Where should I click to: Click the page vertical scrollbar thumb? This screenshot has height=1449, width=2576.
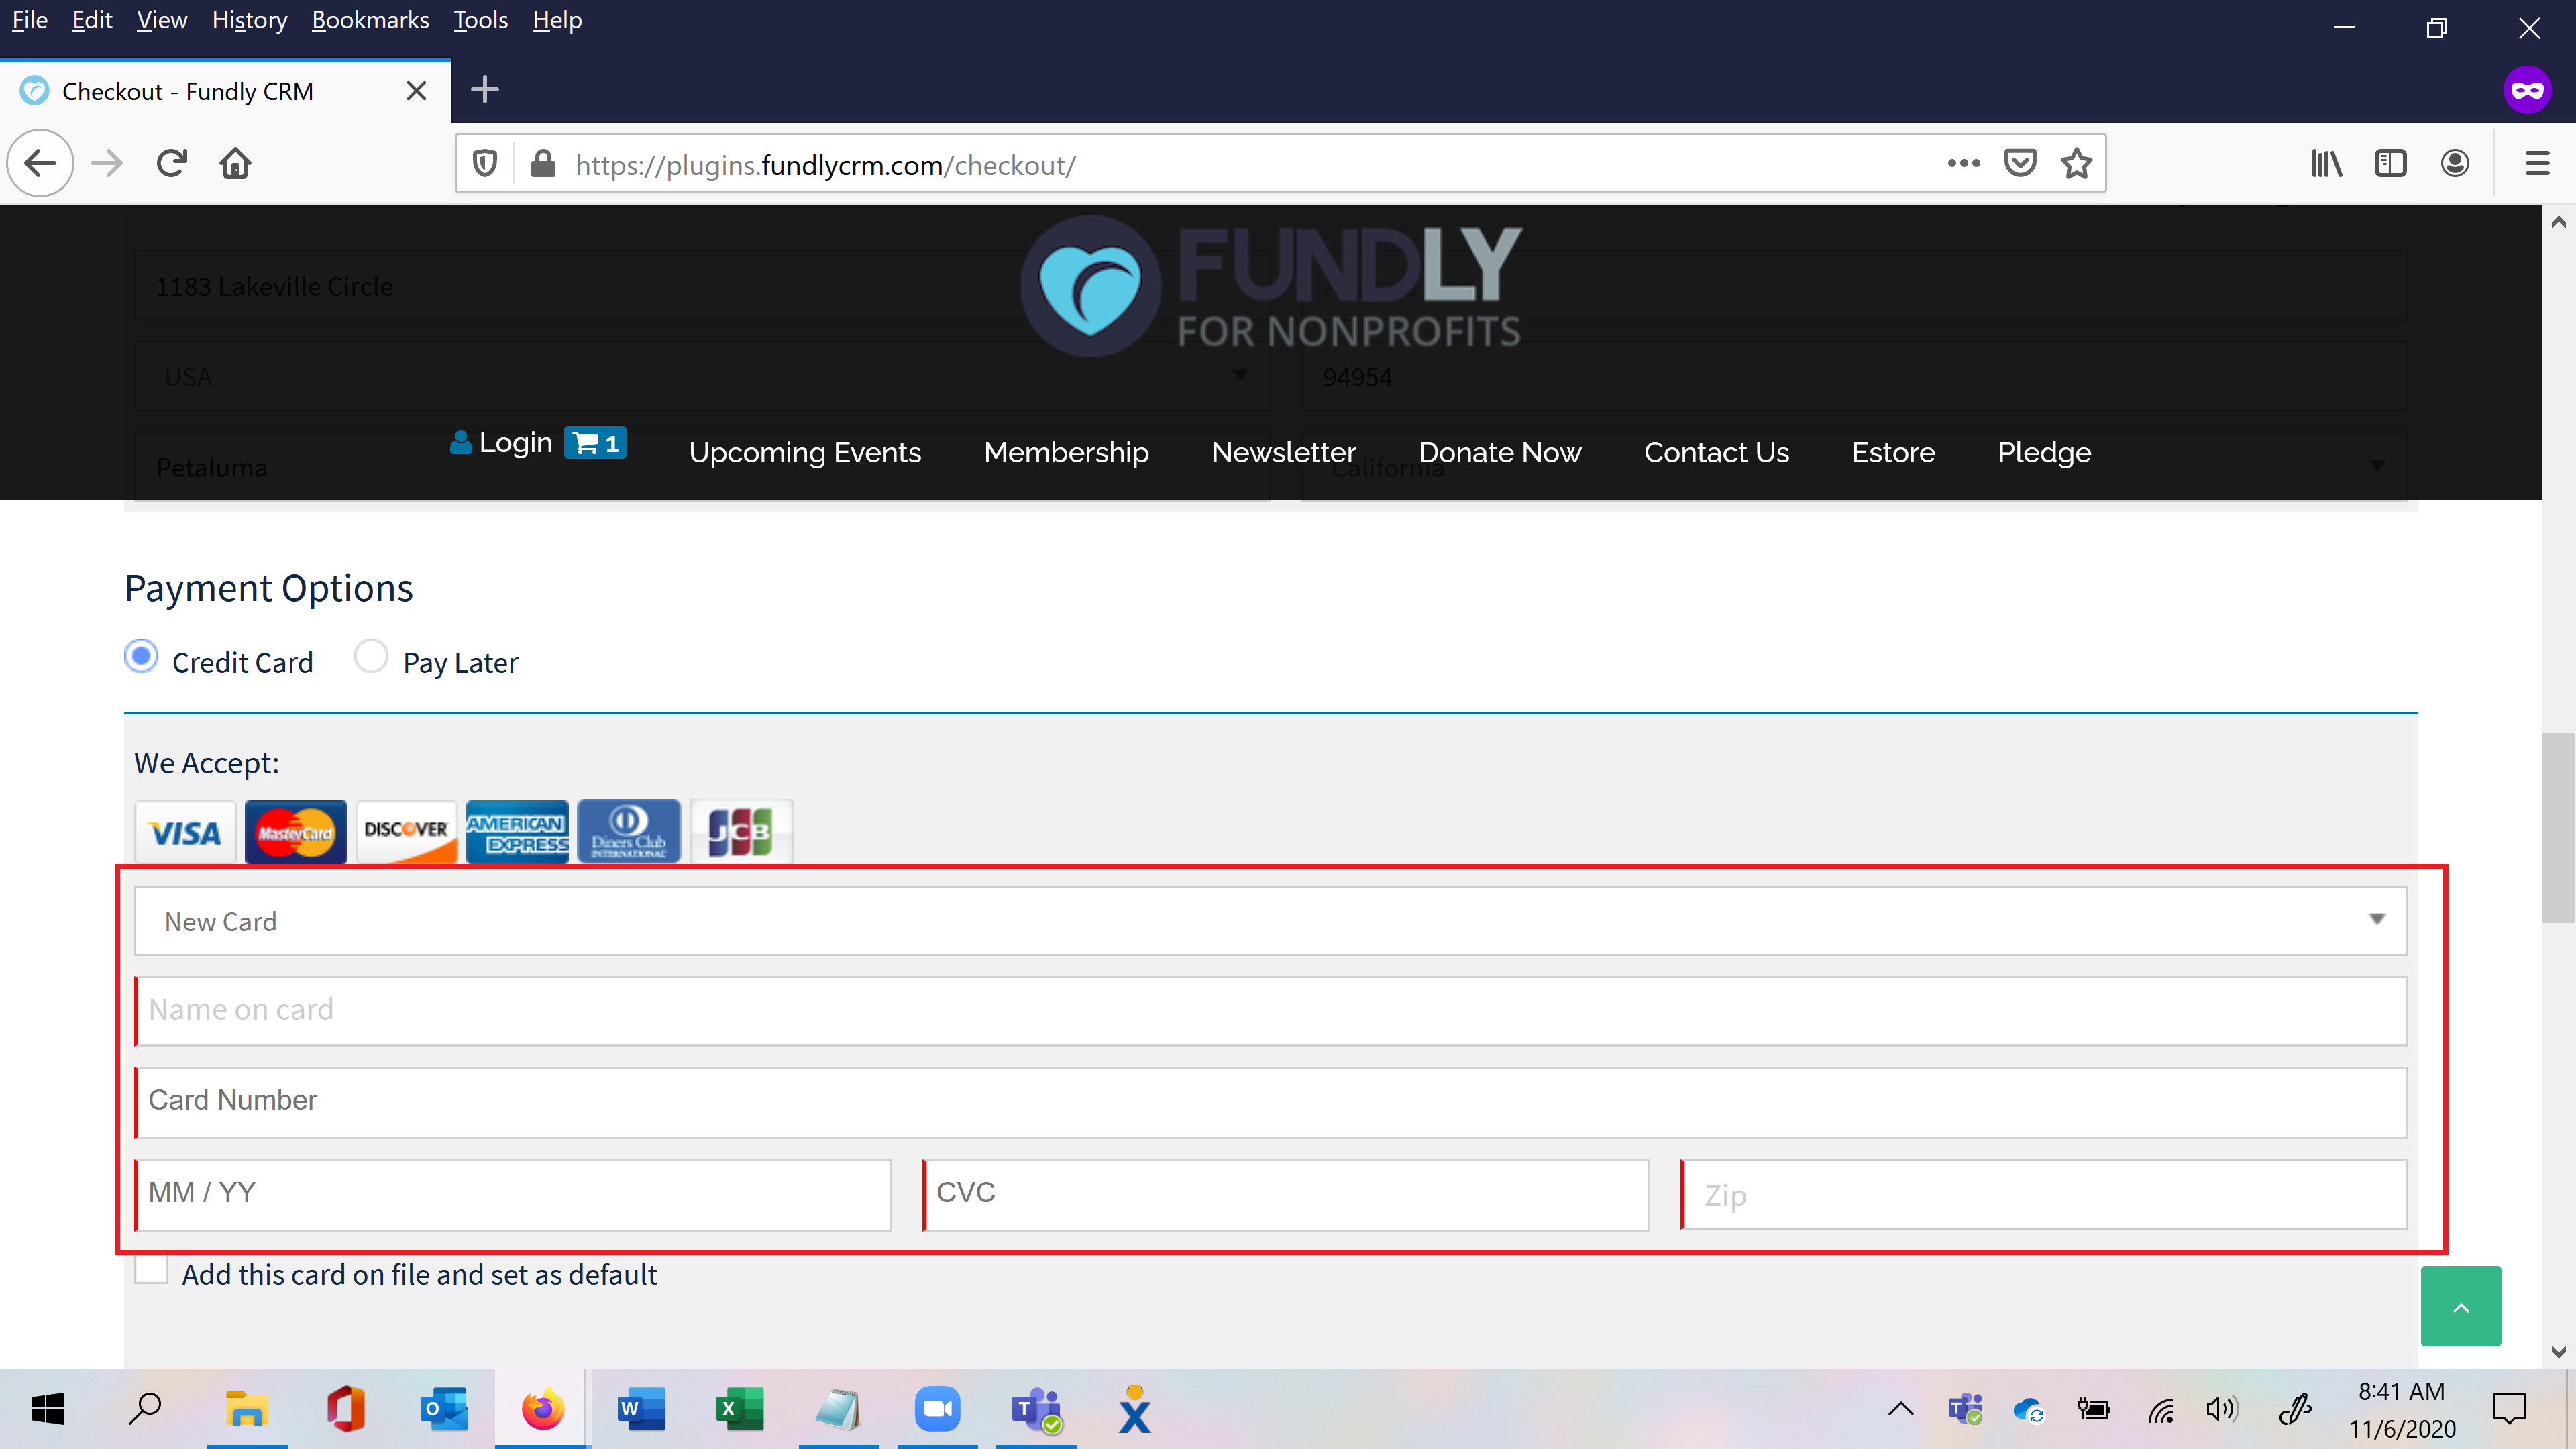click(x=2558, y=828)
